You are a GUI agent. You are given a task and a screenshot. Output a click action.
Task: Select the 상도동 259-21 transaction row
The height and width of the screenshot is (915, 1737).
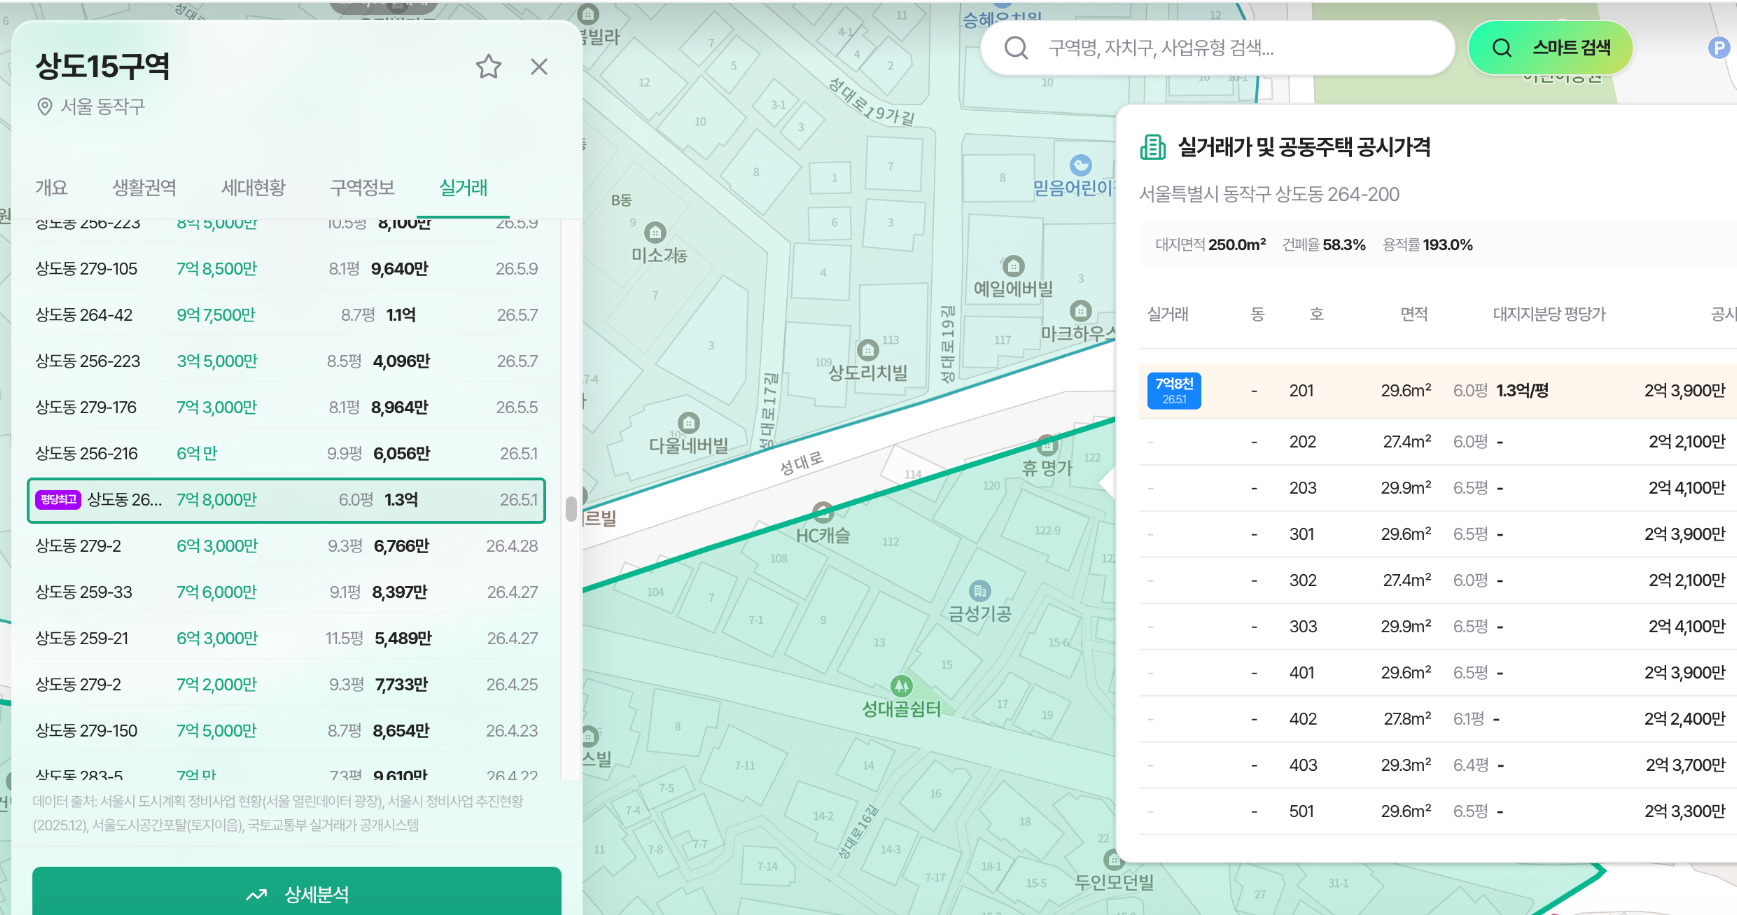(286, 638)
